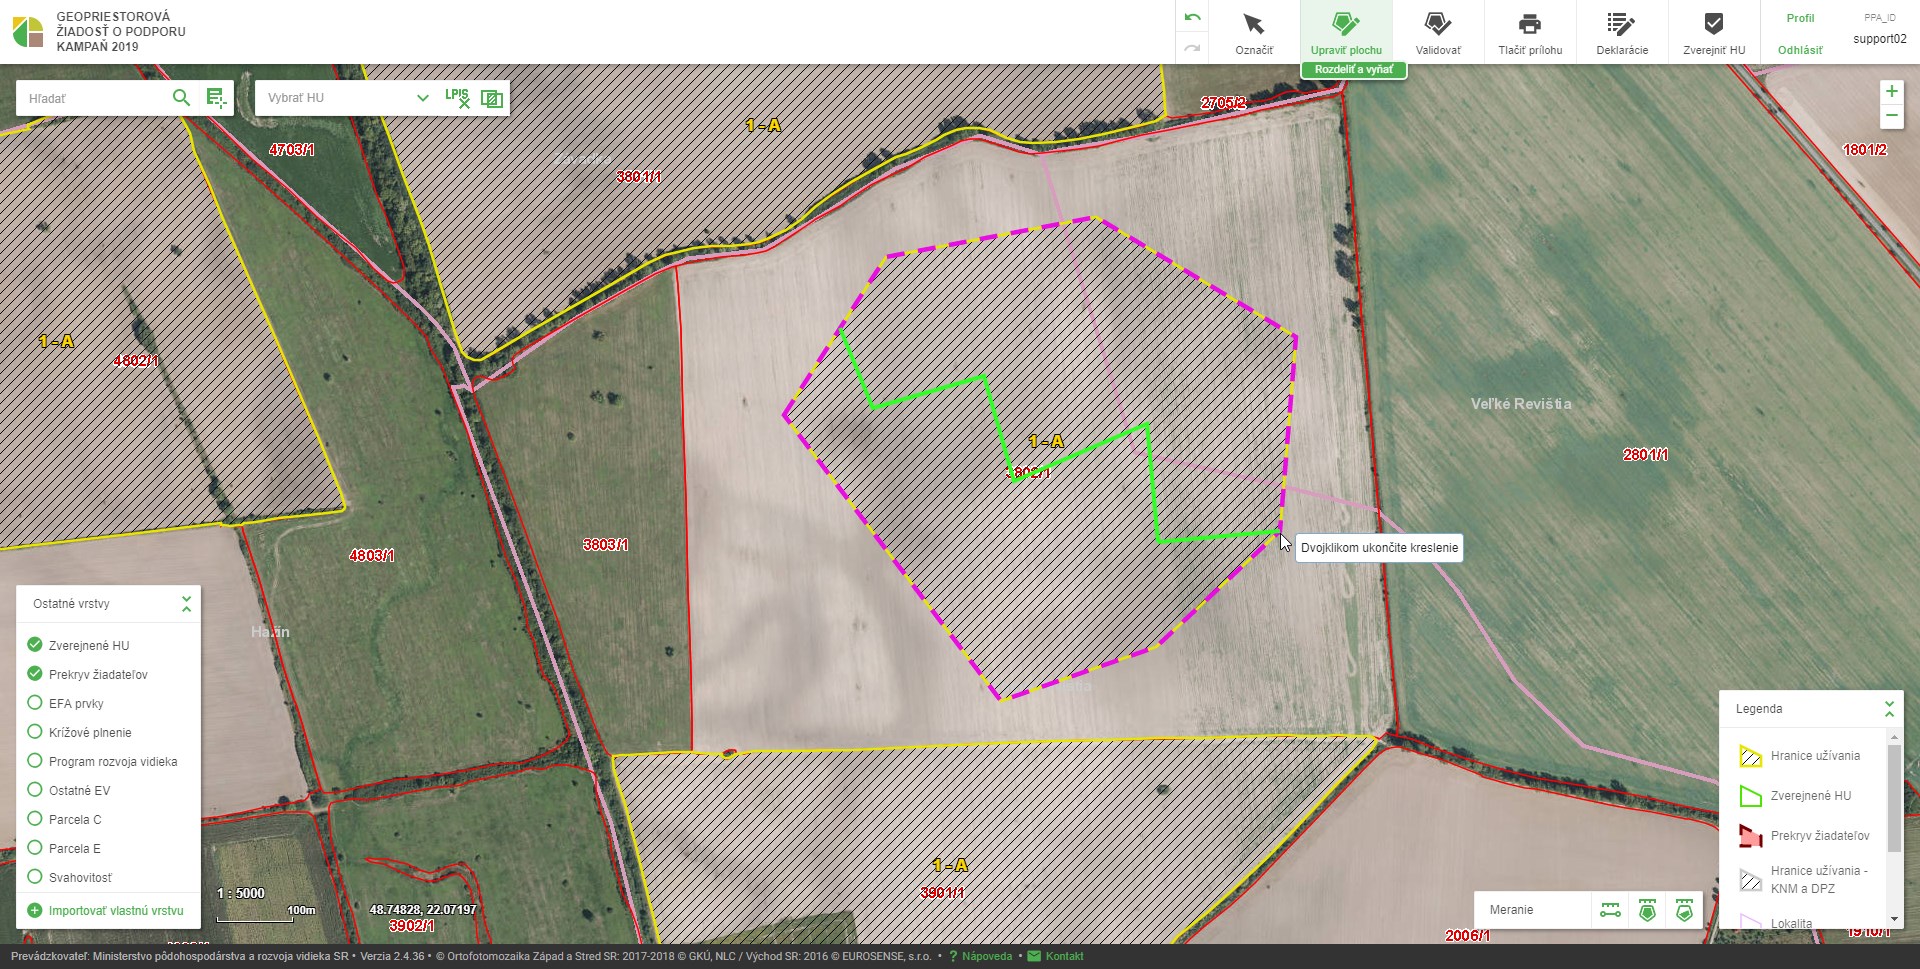Click legend scrollbar down arrow
Image resolution: width=1920 pixels, height=969 pixels.
[1894, 919]
